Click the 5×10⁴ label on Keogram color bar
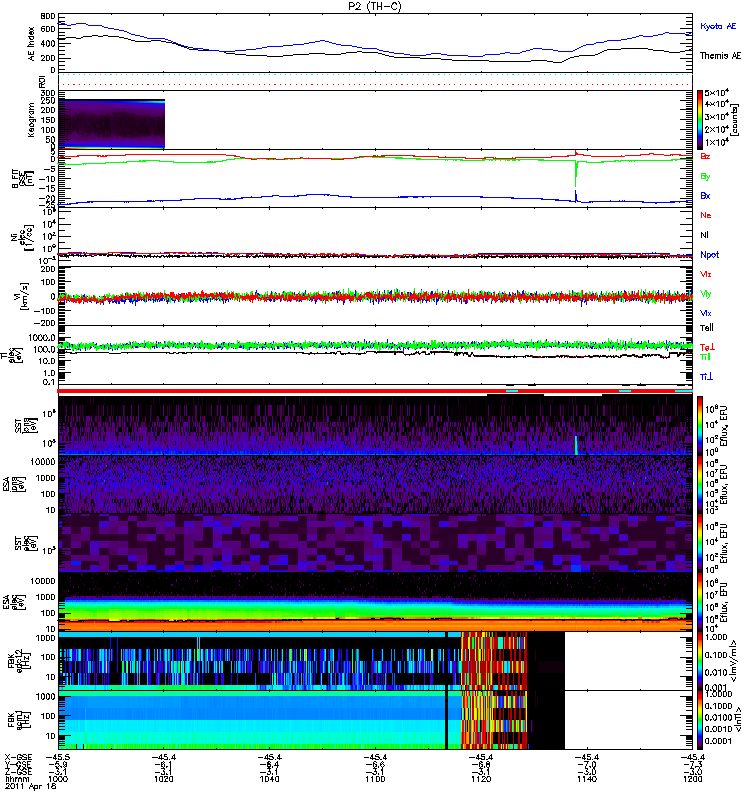This screenshot has width=750, height=800. (717, 93)
